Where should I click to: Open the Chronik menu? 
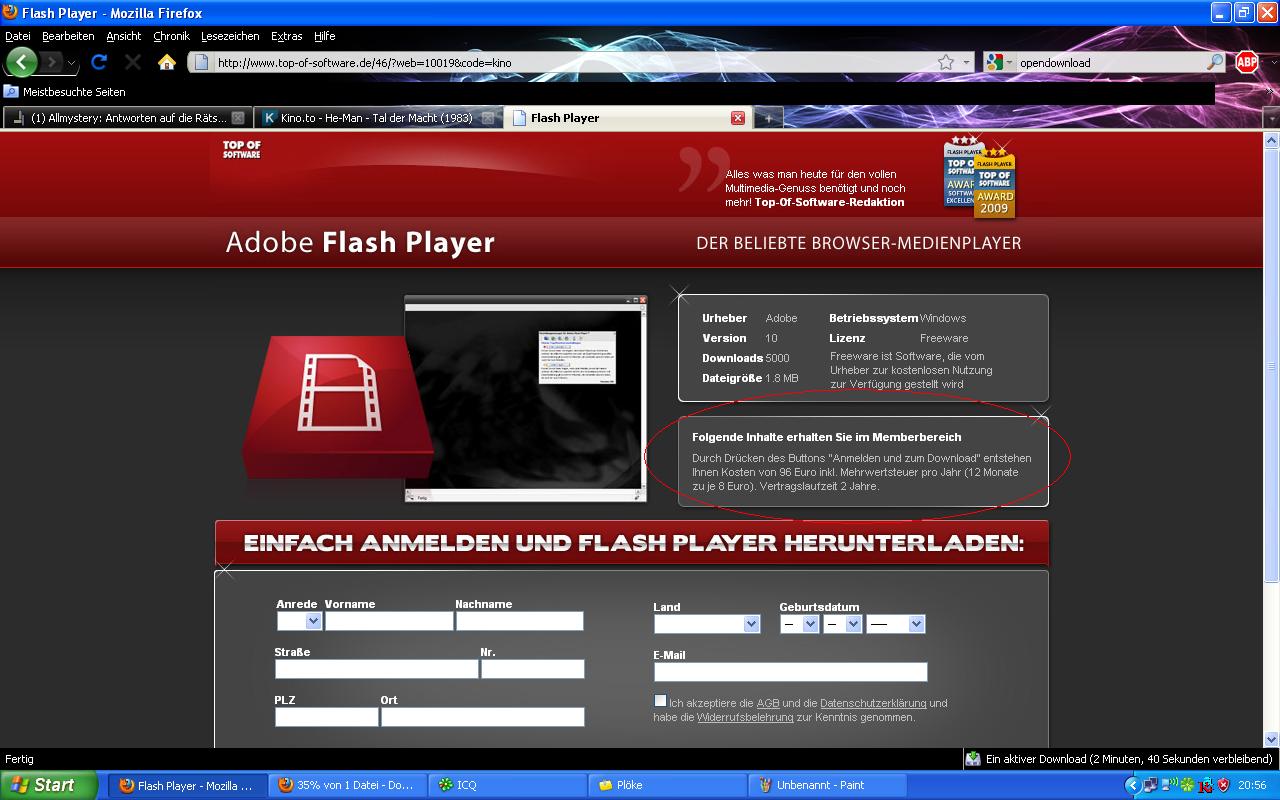(171, 36)
